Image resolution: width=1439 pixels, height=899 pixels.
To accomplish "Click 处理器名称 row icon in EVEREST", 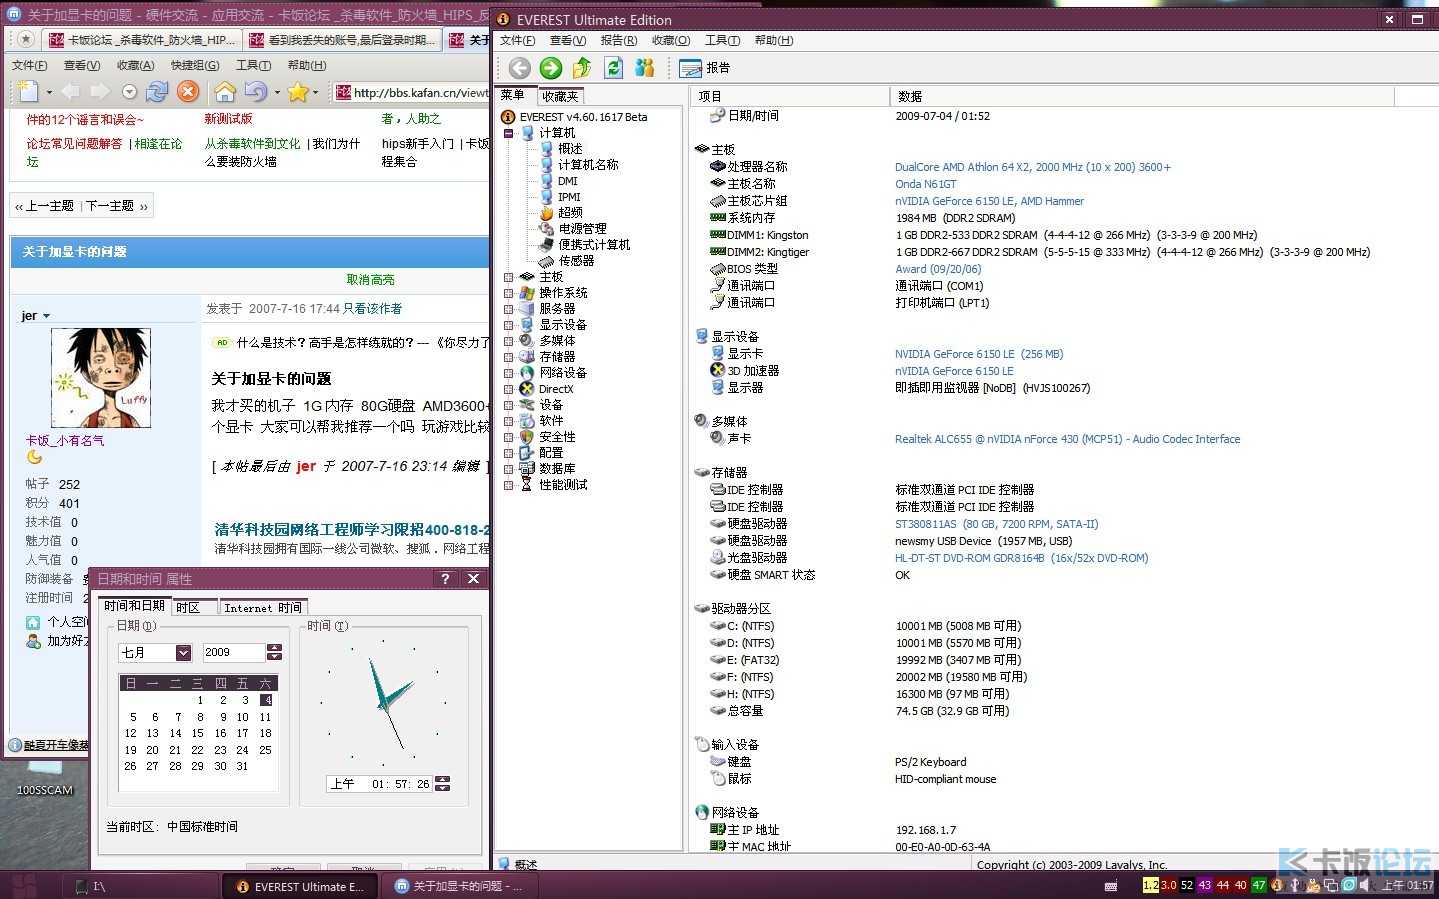I will 717,167.
